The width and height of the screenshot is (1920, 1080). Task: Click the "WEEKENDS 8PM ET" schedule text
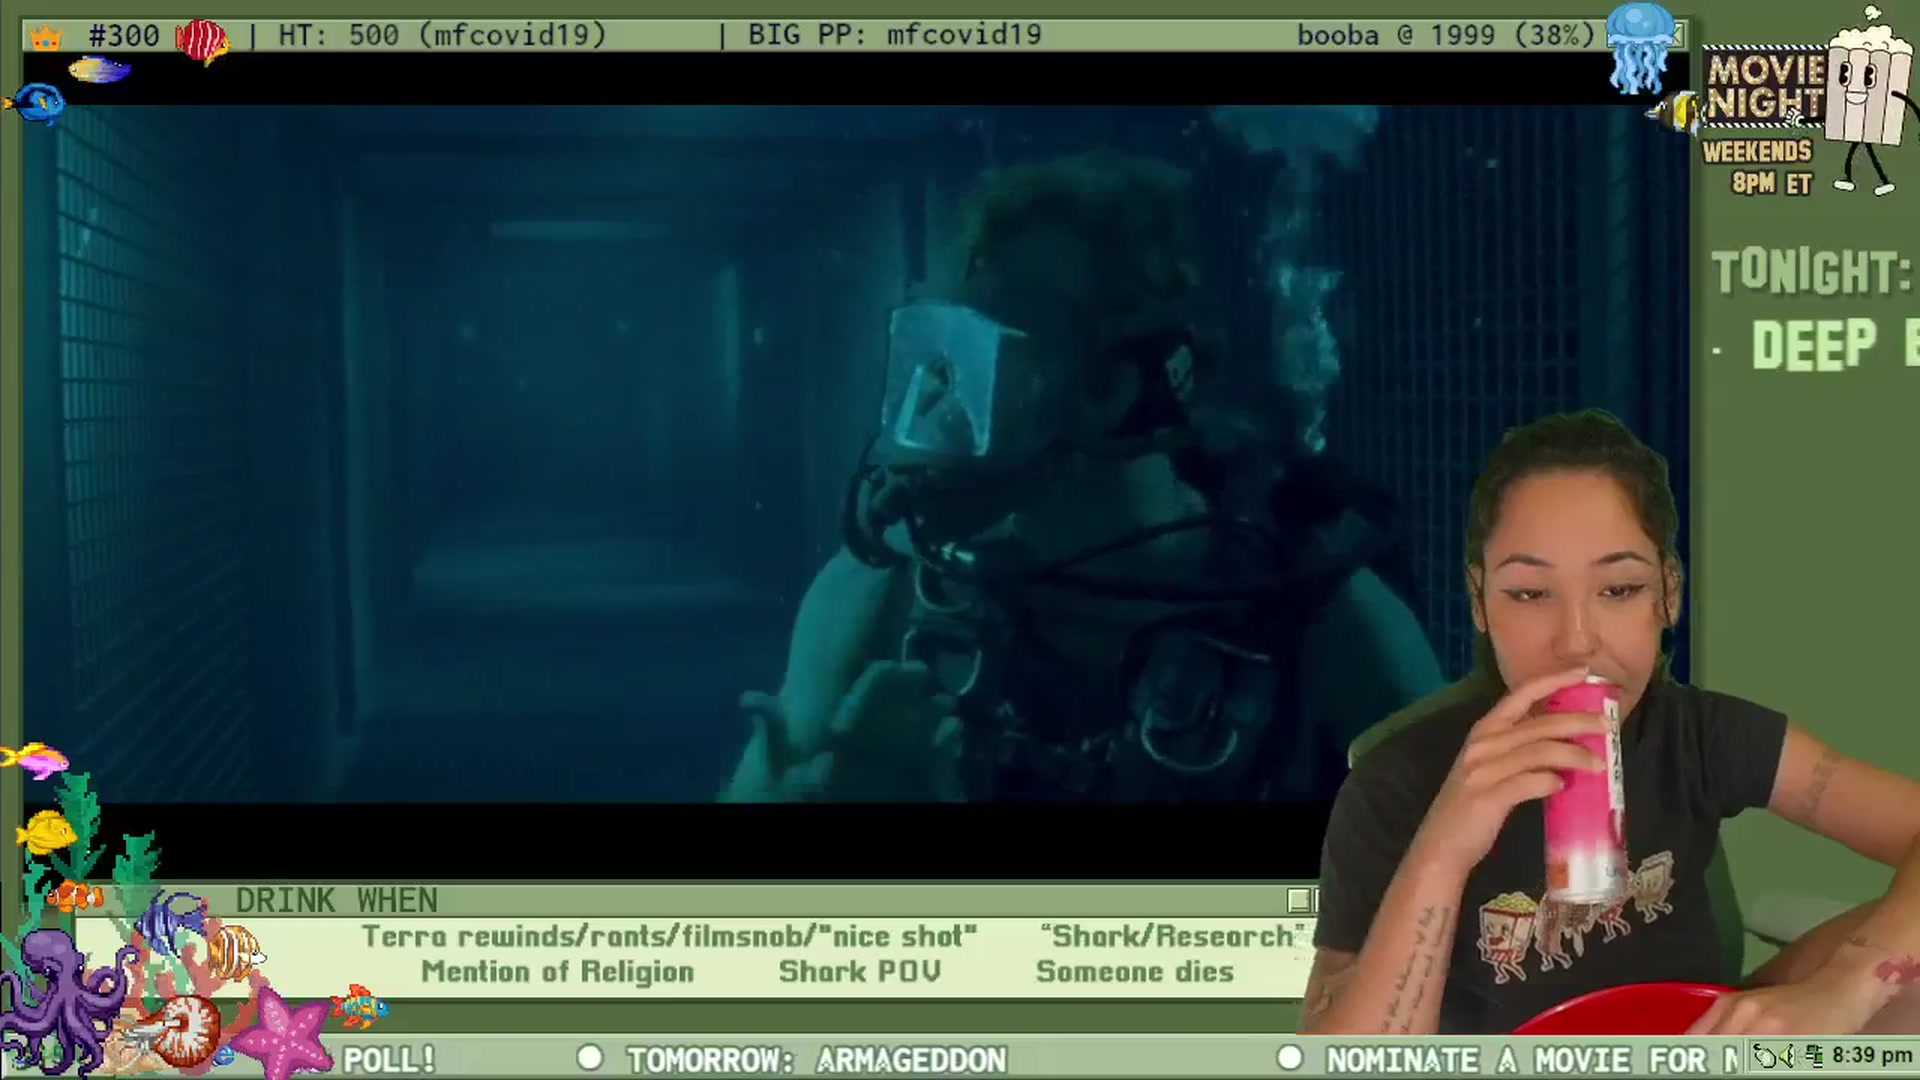1757,168
